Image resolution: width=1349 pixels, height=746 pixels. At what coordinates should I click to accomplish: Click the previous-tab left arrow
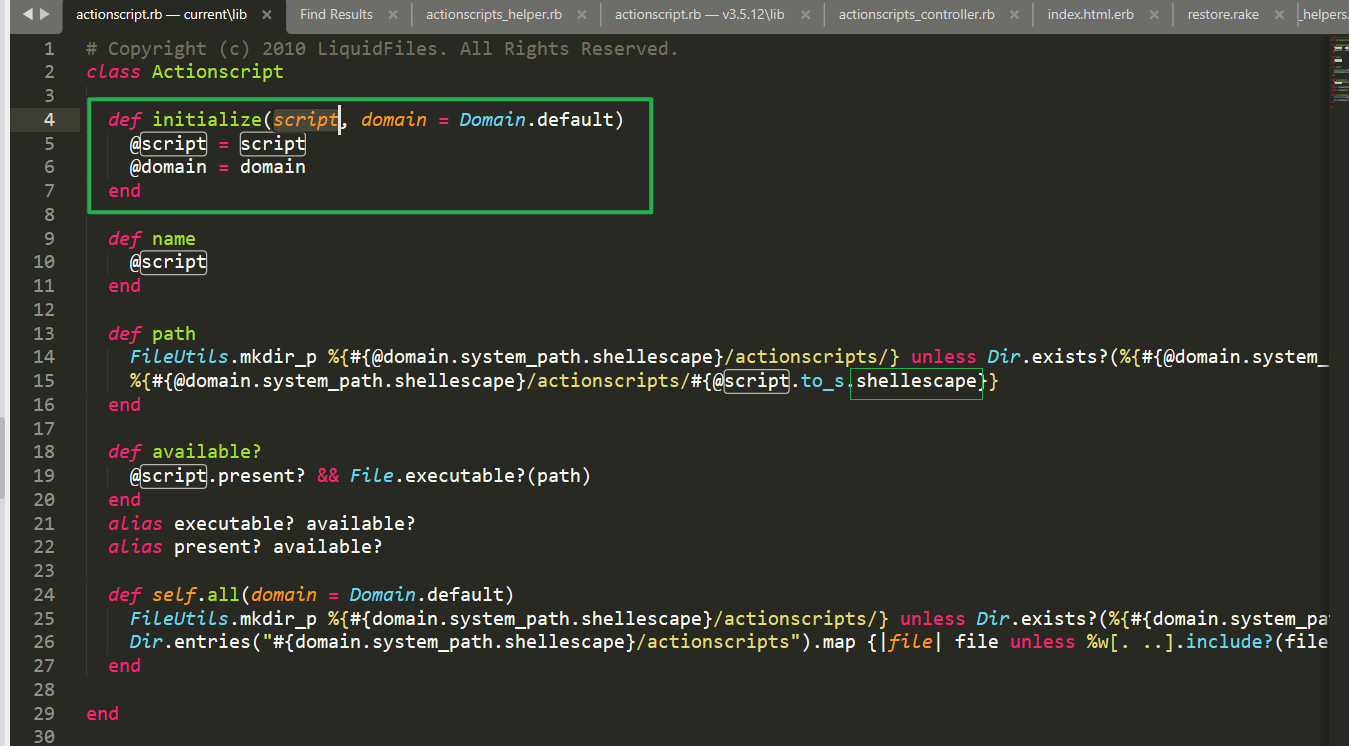pos(27,14)
